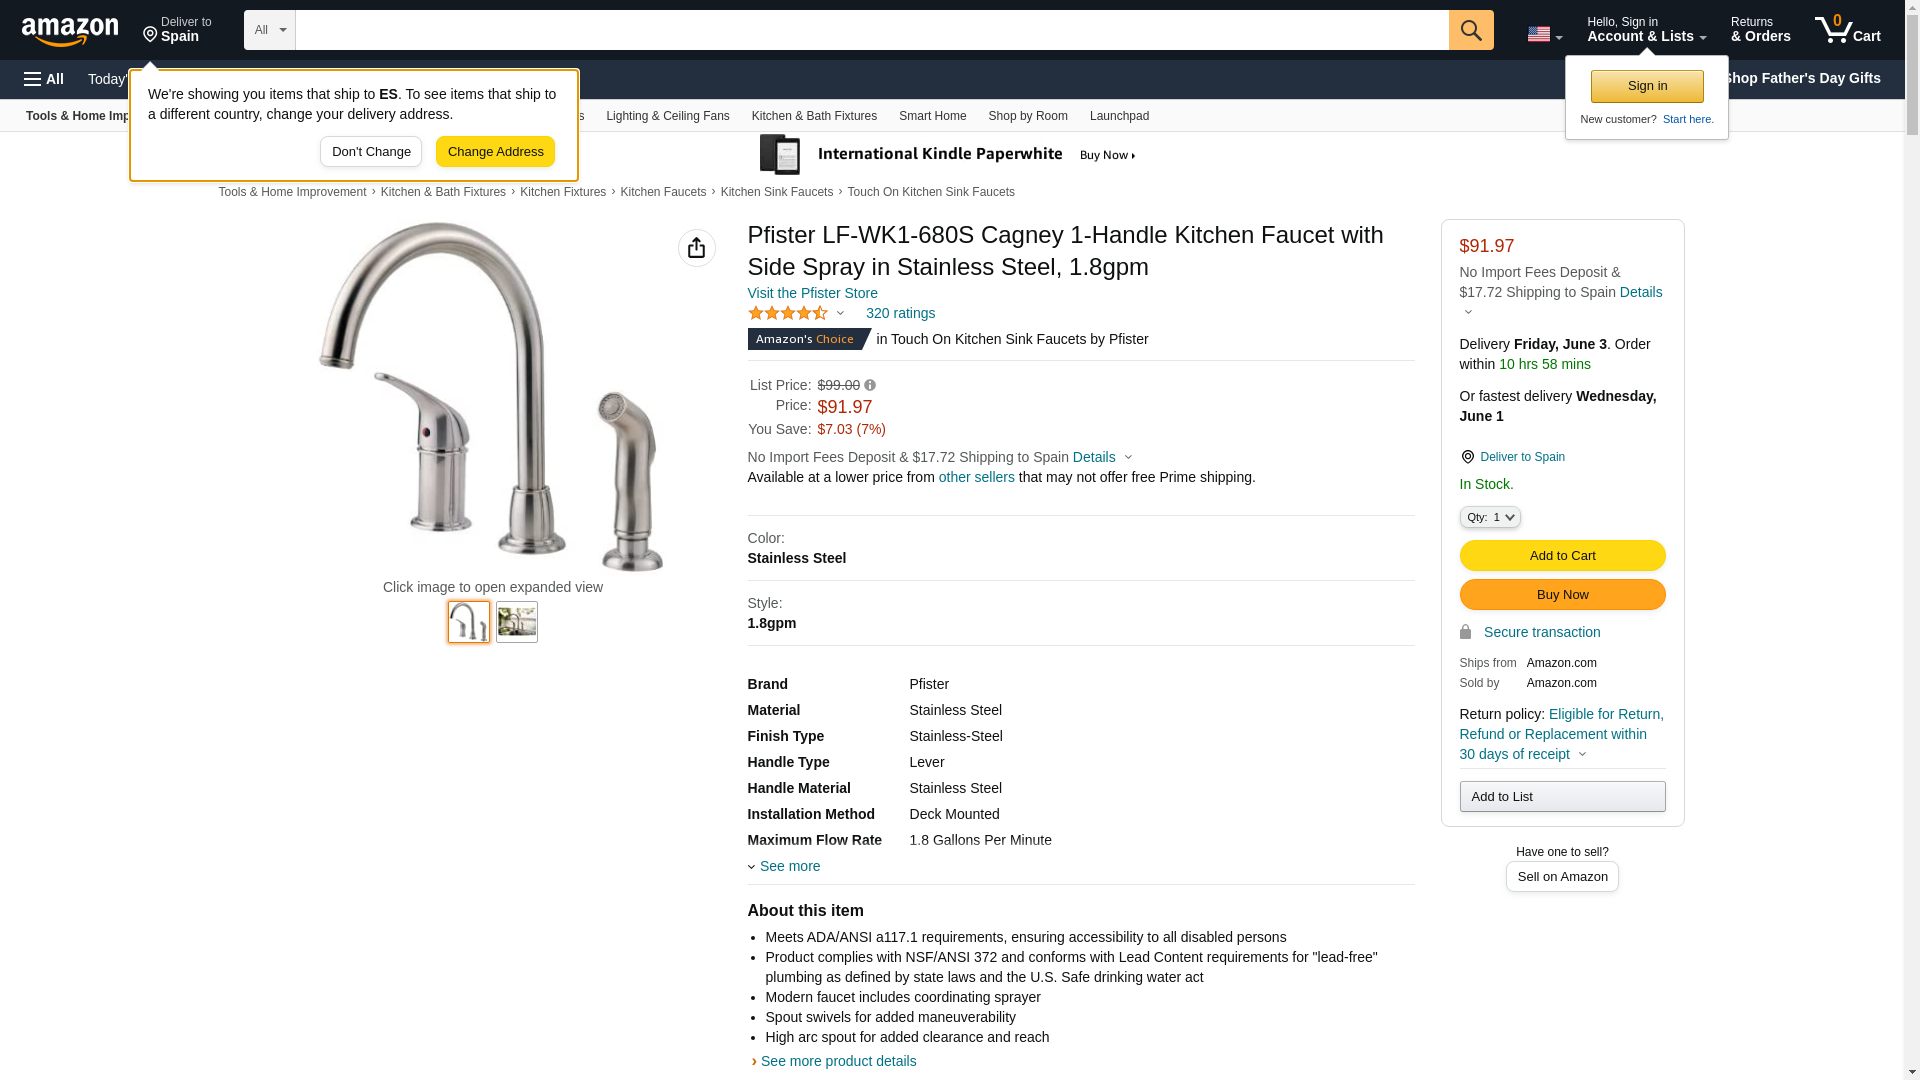Click the List Price info icon

[x=870, y=386]
